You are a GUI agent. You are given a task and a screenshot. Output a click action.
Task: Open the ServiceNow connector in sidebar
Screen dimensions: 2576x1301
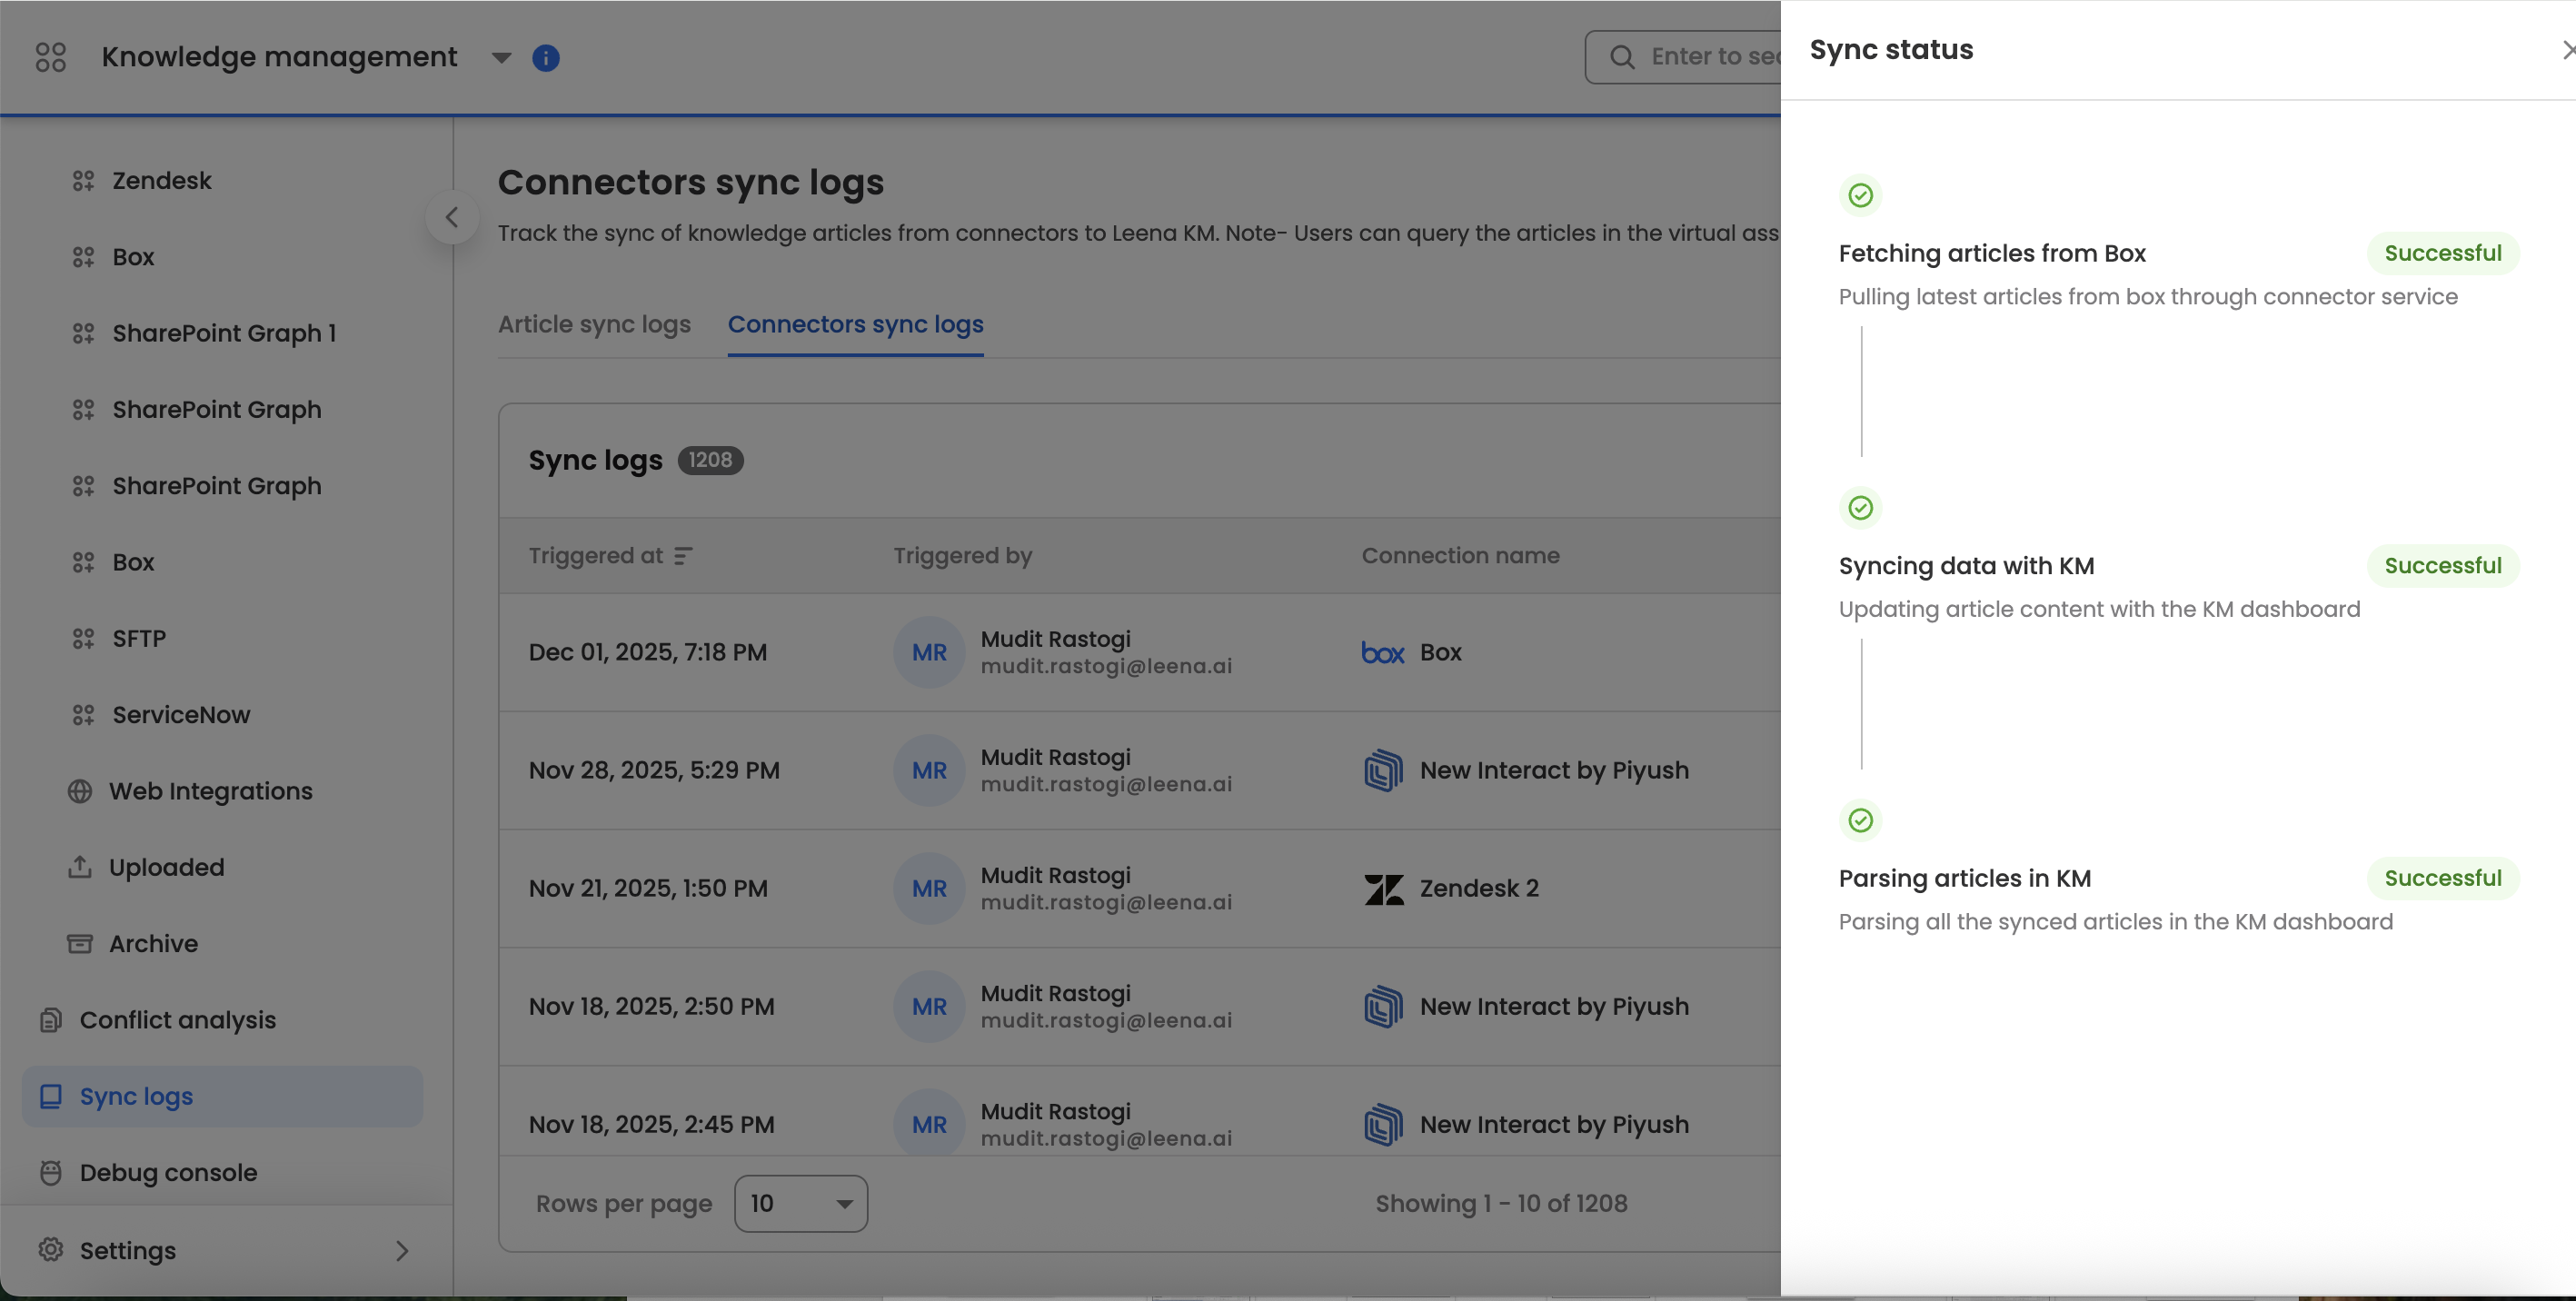181,715
